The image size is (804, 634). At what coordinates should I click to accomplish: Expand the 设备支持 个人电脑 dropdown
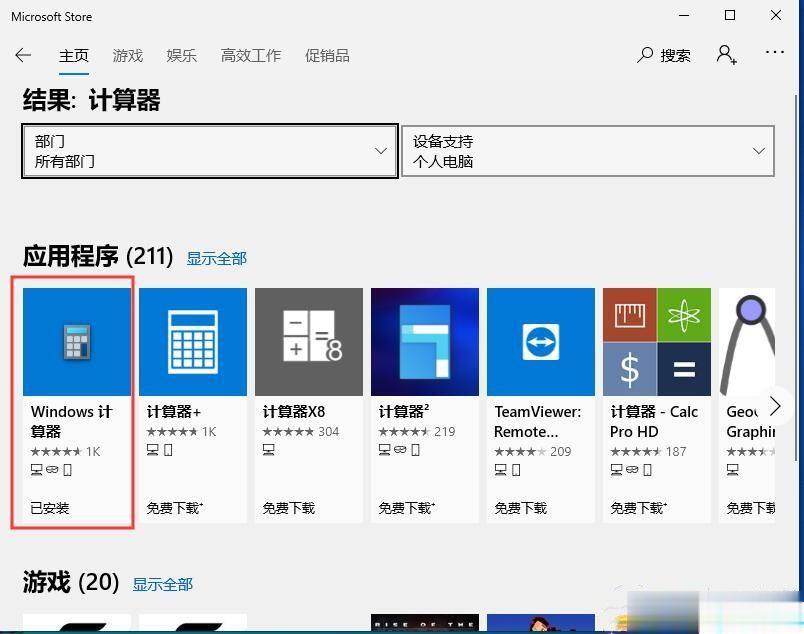click(x=588, y=151)
